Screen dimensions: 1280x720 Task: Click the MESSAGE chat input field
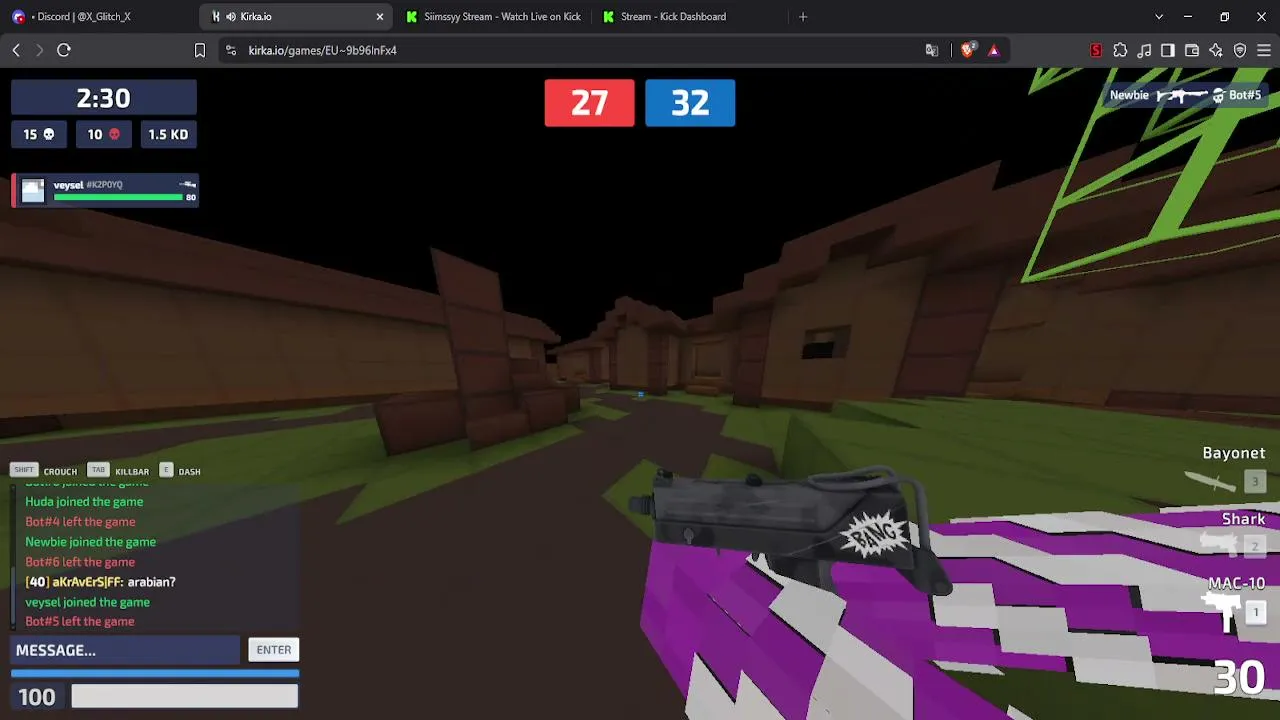click(125, 650)
